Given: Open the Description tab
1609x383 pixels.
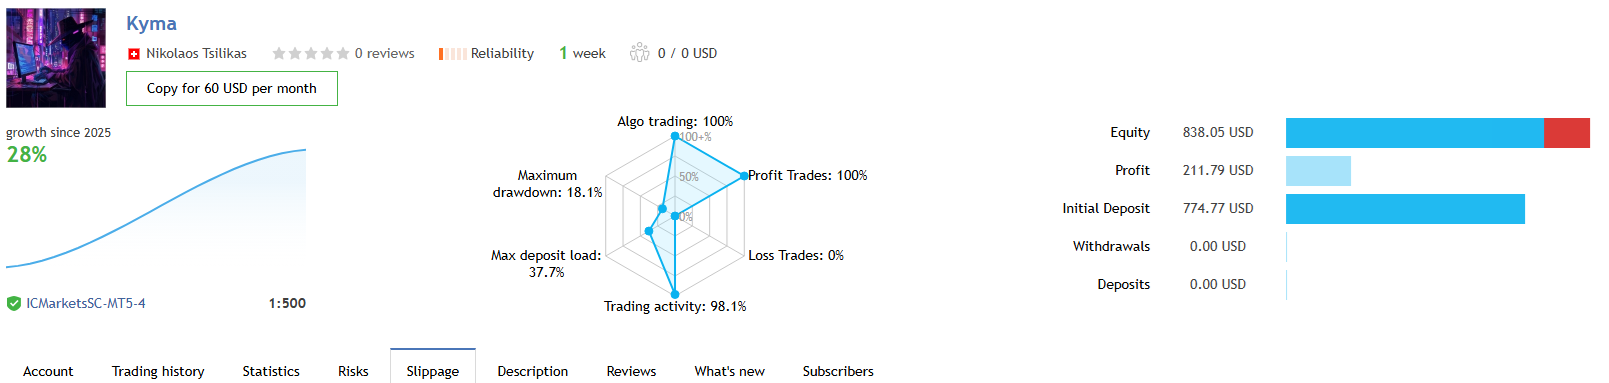Looking at the screenshot, I should 533,371.
